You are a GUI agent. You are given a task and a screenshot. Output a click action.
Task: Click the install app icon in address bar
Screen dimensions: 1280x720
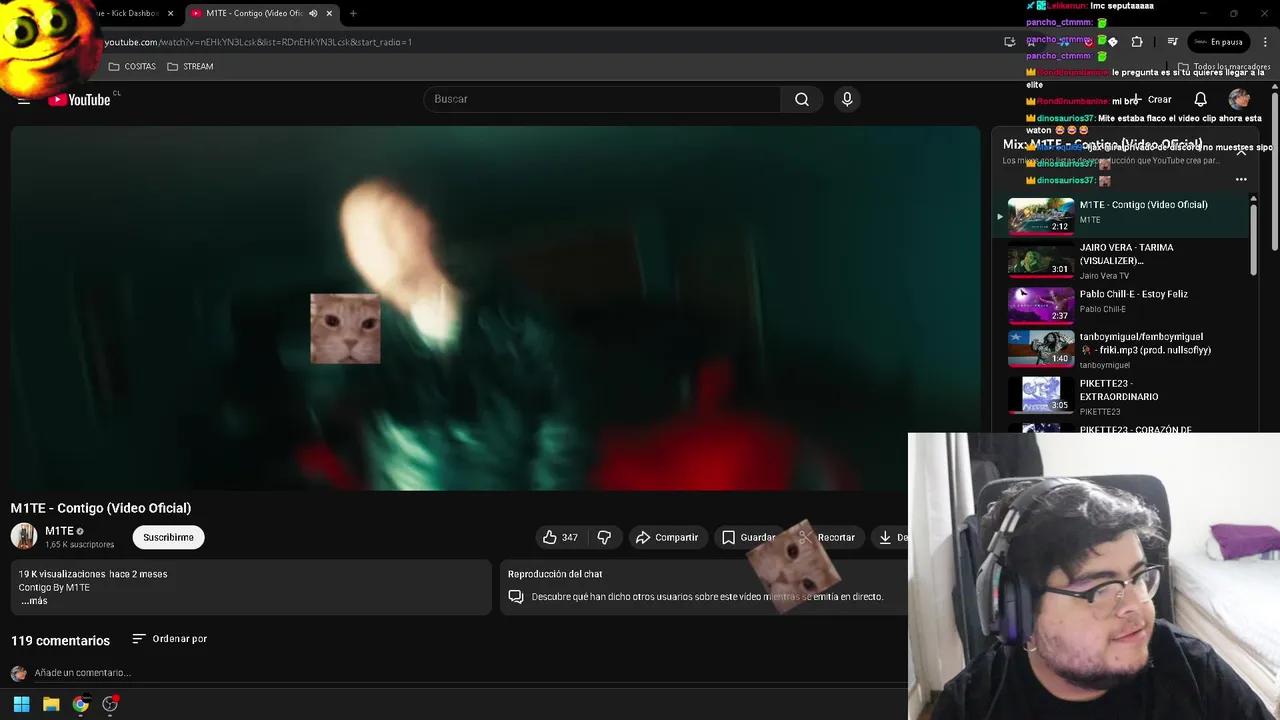(1009, 42)
